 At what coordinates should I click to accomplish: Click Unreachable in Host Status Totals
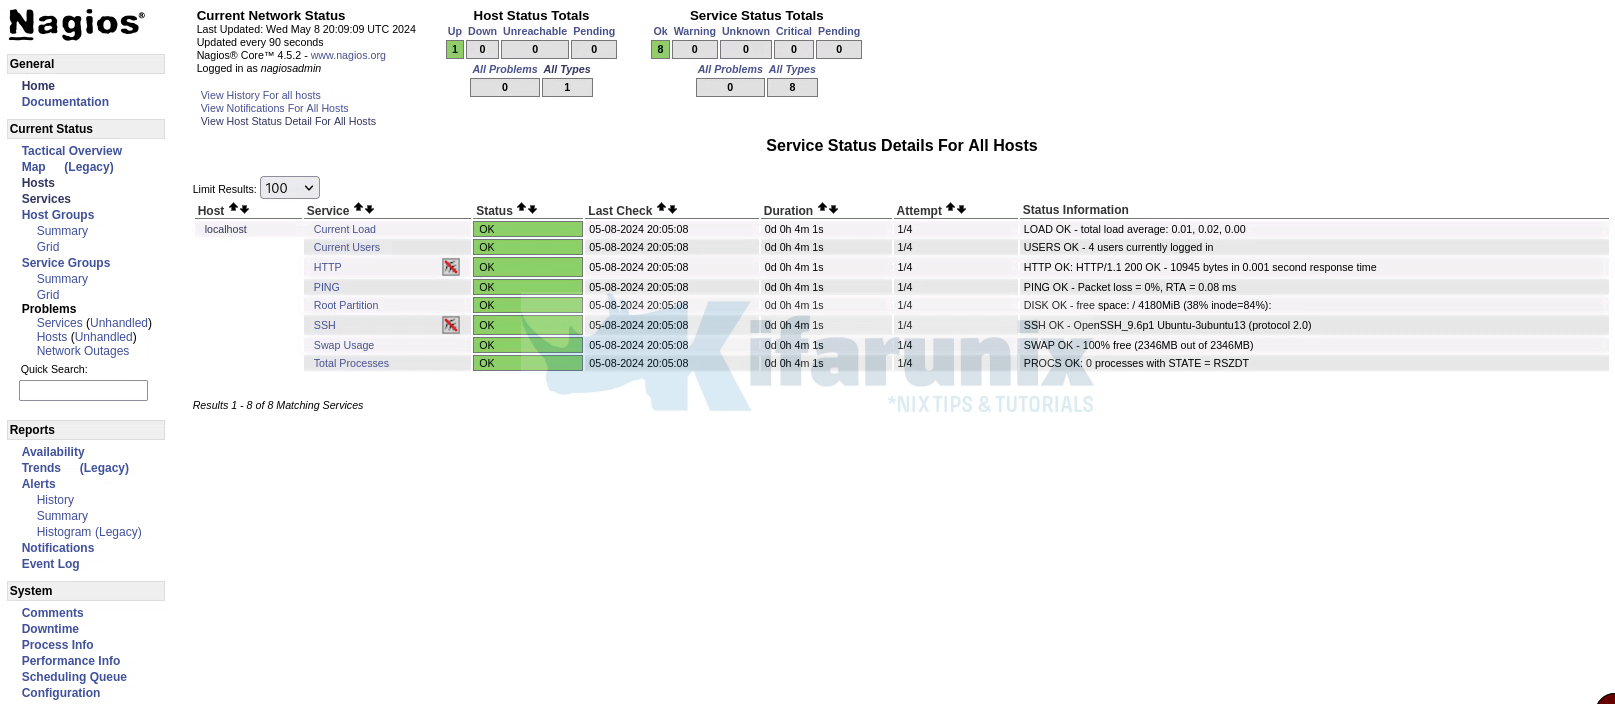535,31
